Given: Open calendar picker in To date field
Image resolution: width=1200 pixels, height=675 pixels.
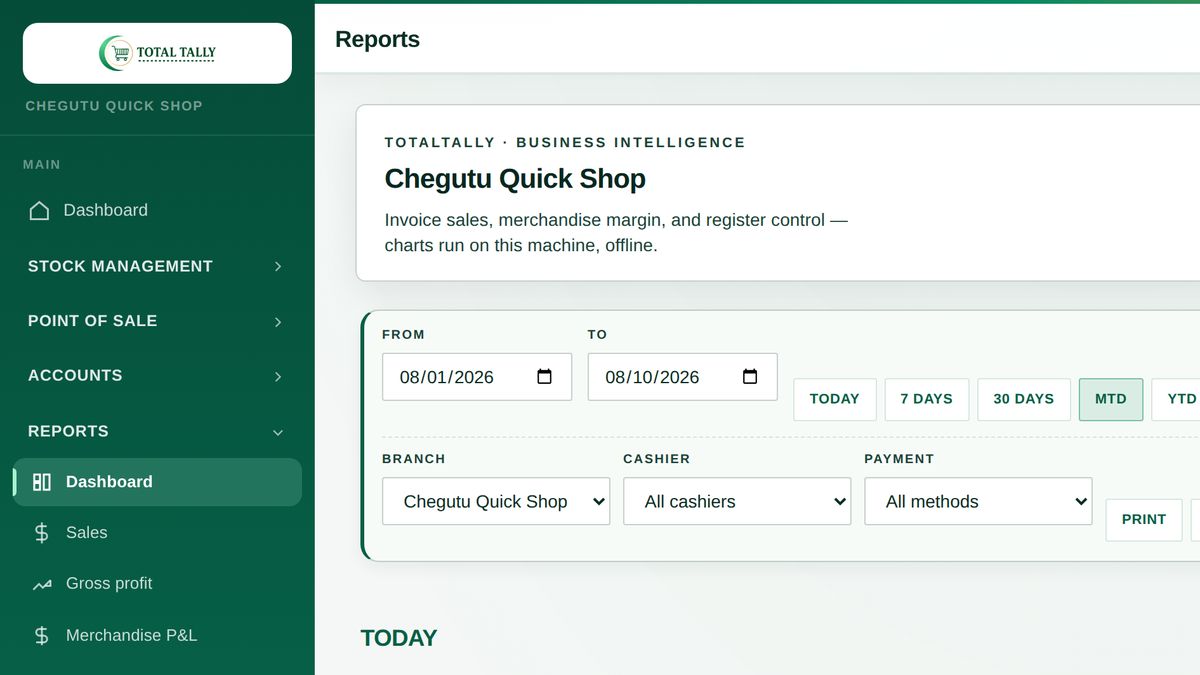Looking at the screenshot, I should (750, 377).
